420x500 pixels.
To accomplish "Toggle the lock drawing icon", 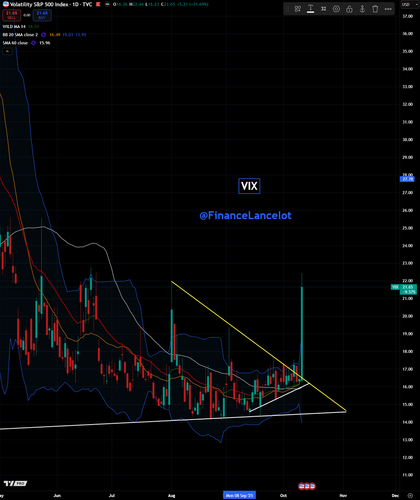I will tap(349, 9).
